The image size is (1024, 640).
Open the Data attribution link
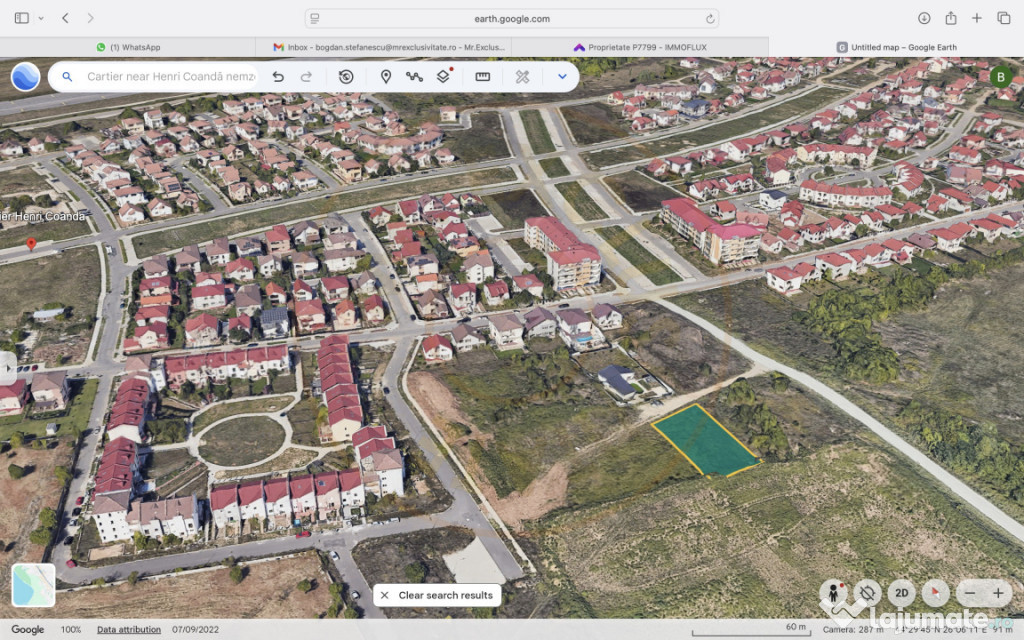coord(128,629)
